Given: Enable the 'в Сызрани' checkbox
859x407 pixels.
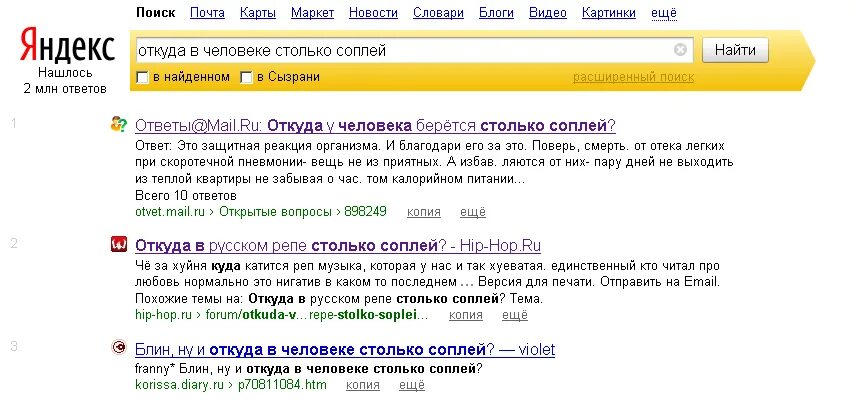Looking at the screenshot, I should click(247, 77).
